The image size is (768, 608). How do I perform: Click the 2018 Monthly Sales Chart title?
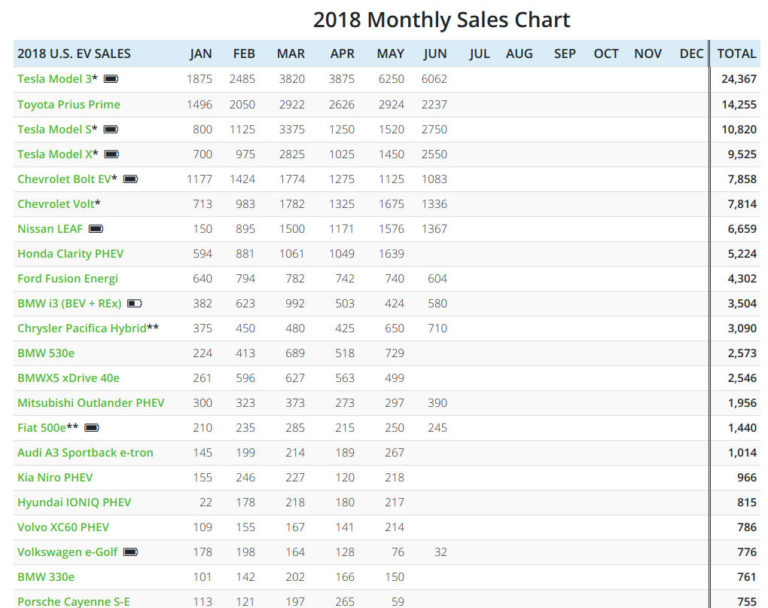click(x=441, y=21)
